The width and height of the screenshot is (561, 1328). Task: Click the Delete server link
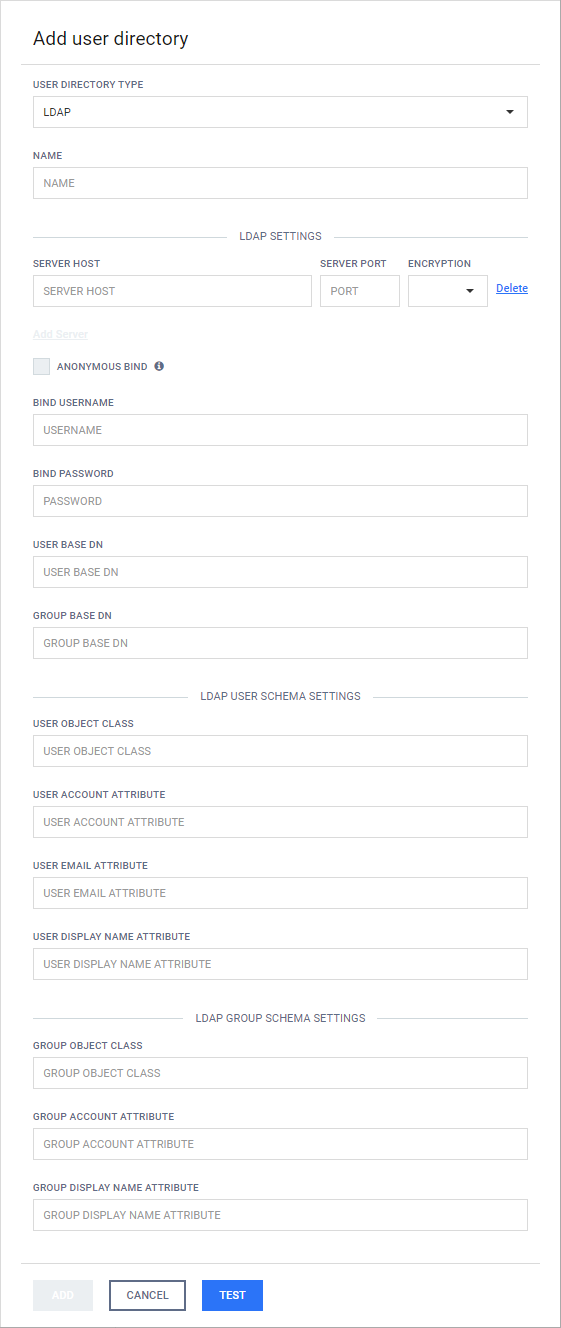(x=512, y=288)
